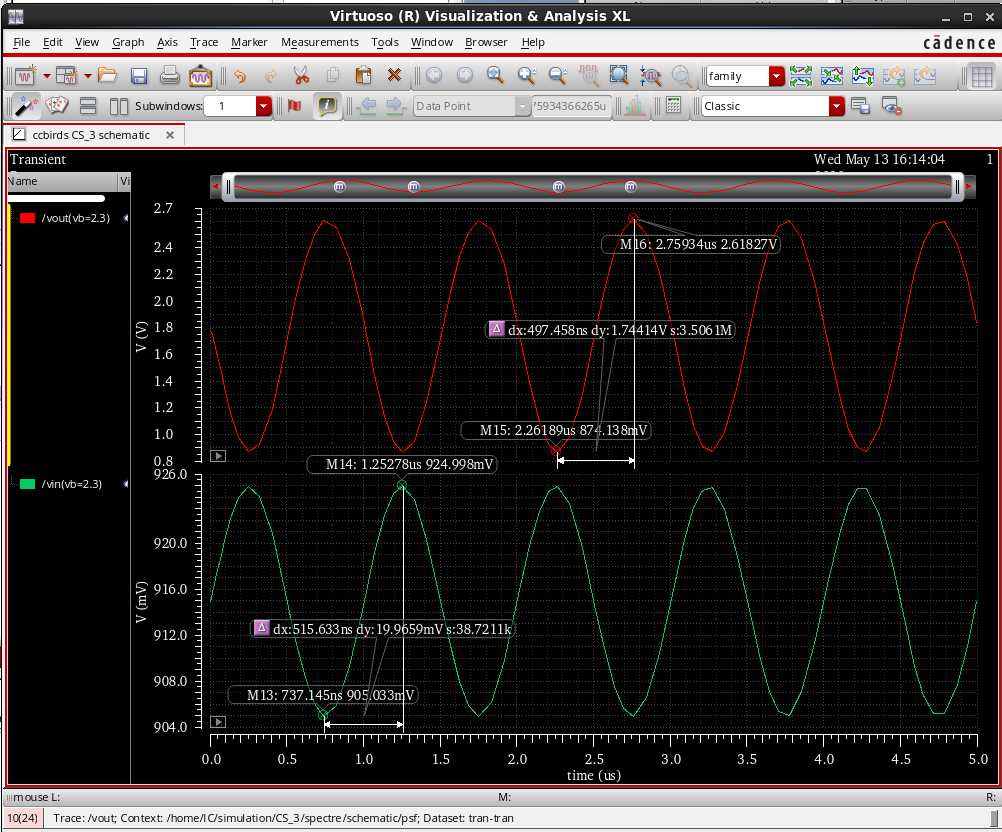
Task: Open the Measurements menu
Action: (x=319, y=42)
